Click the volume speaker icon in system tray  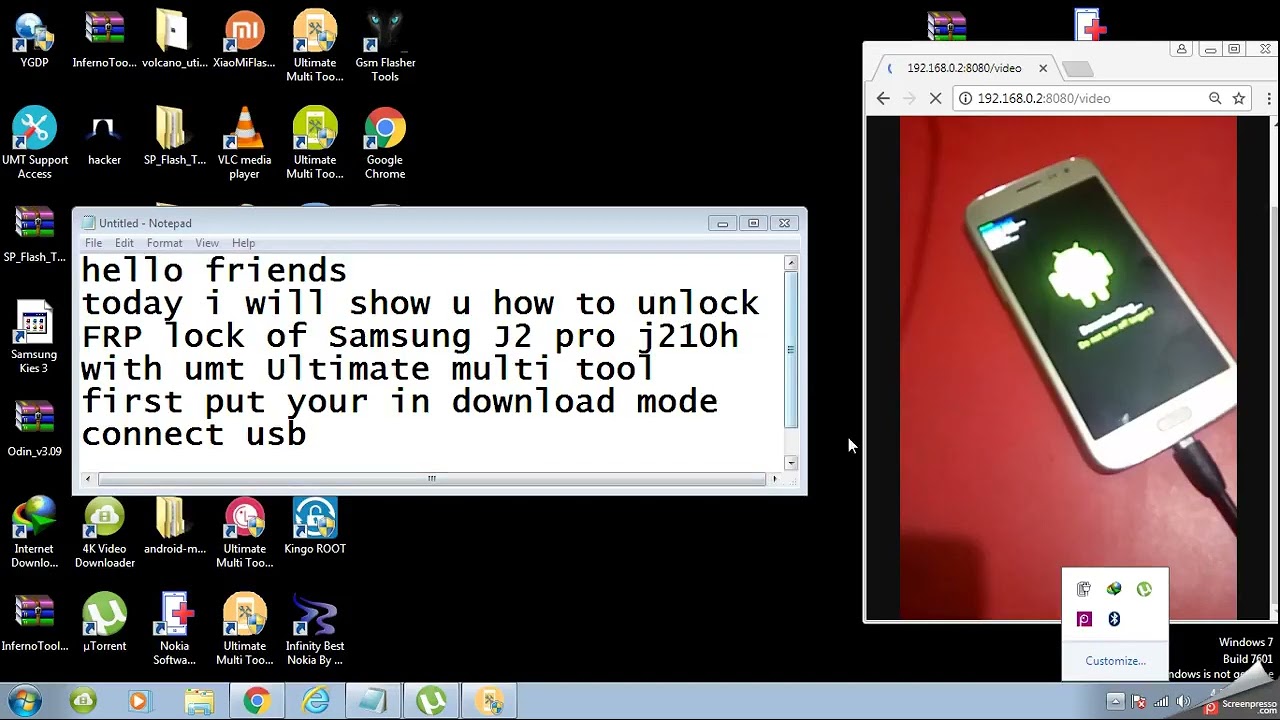click(1182, 702)
